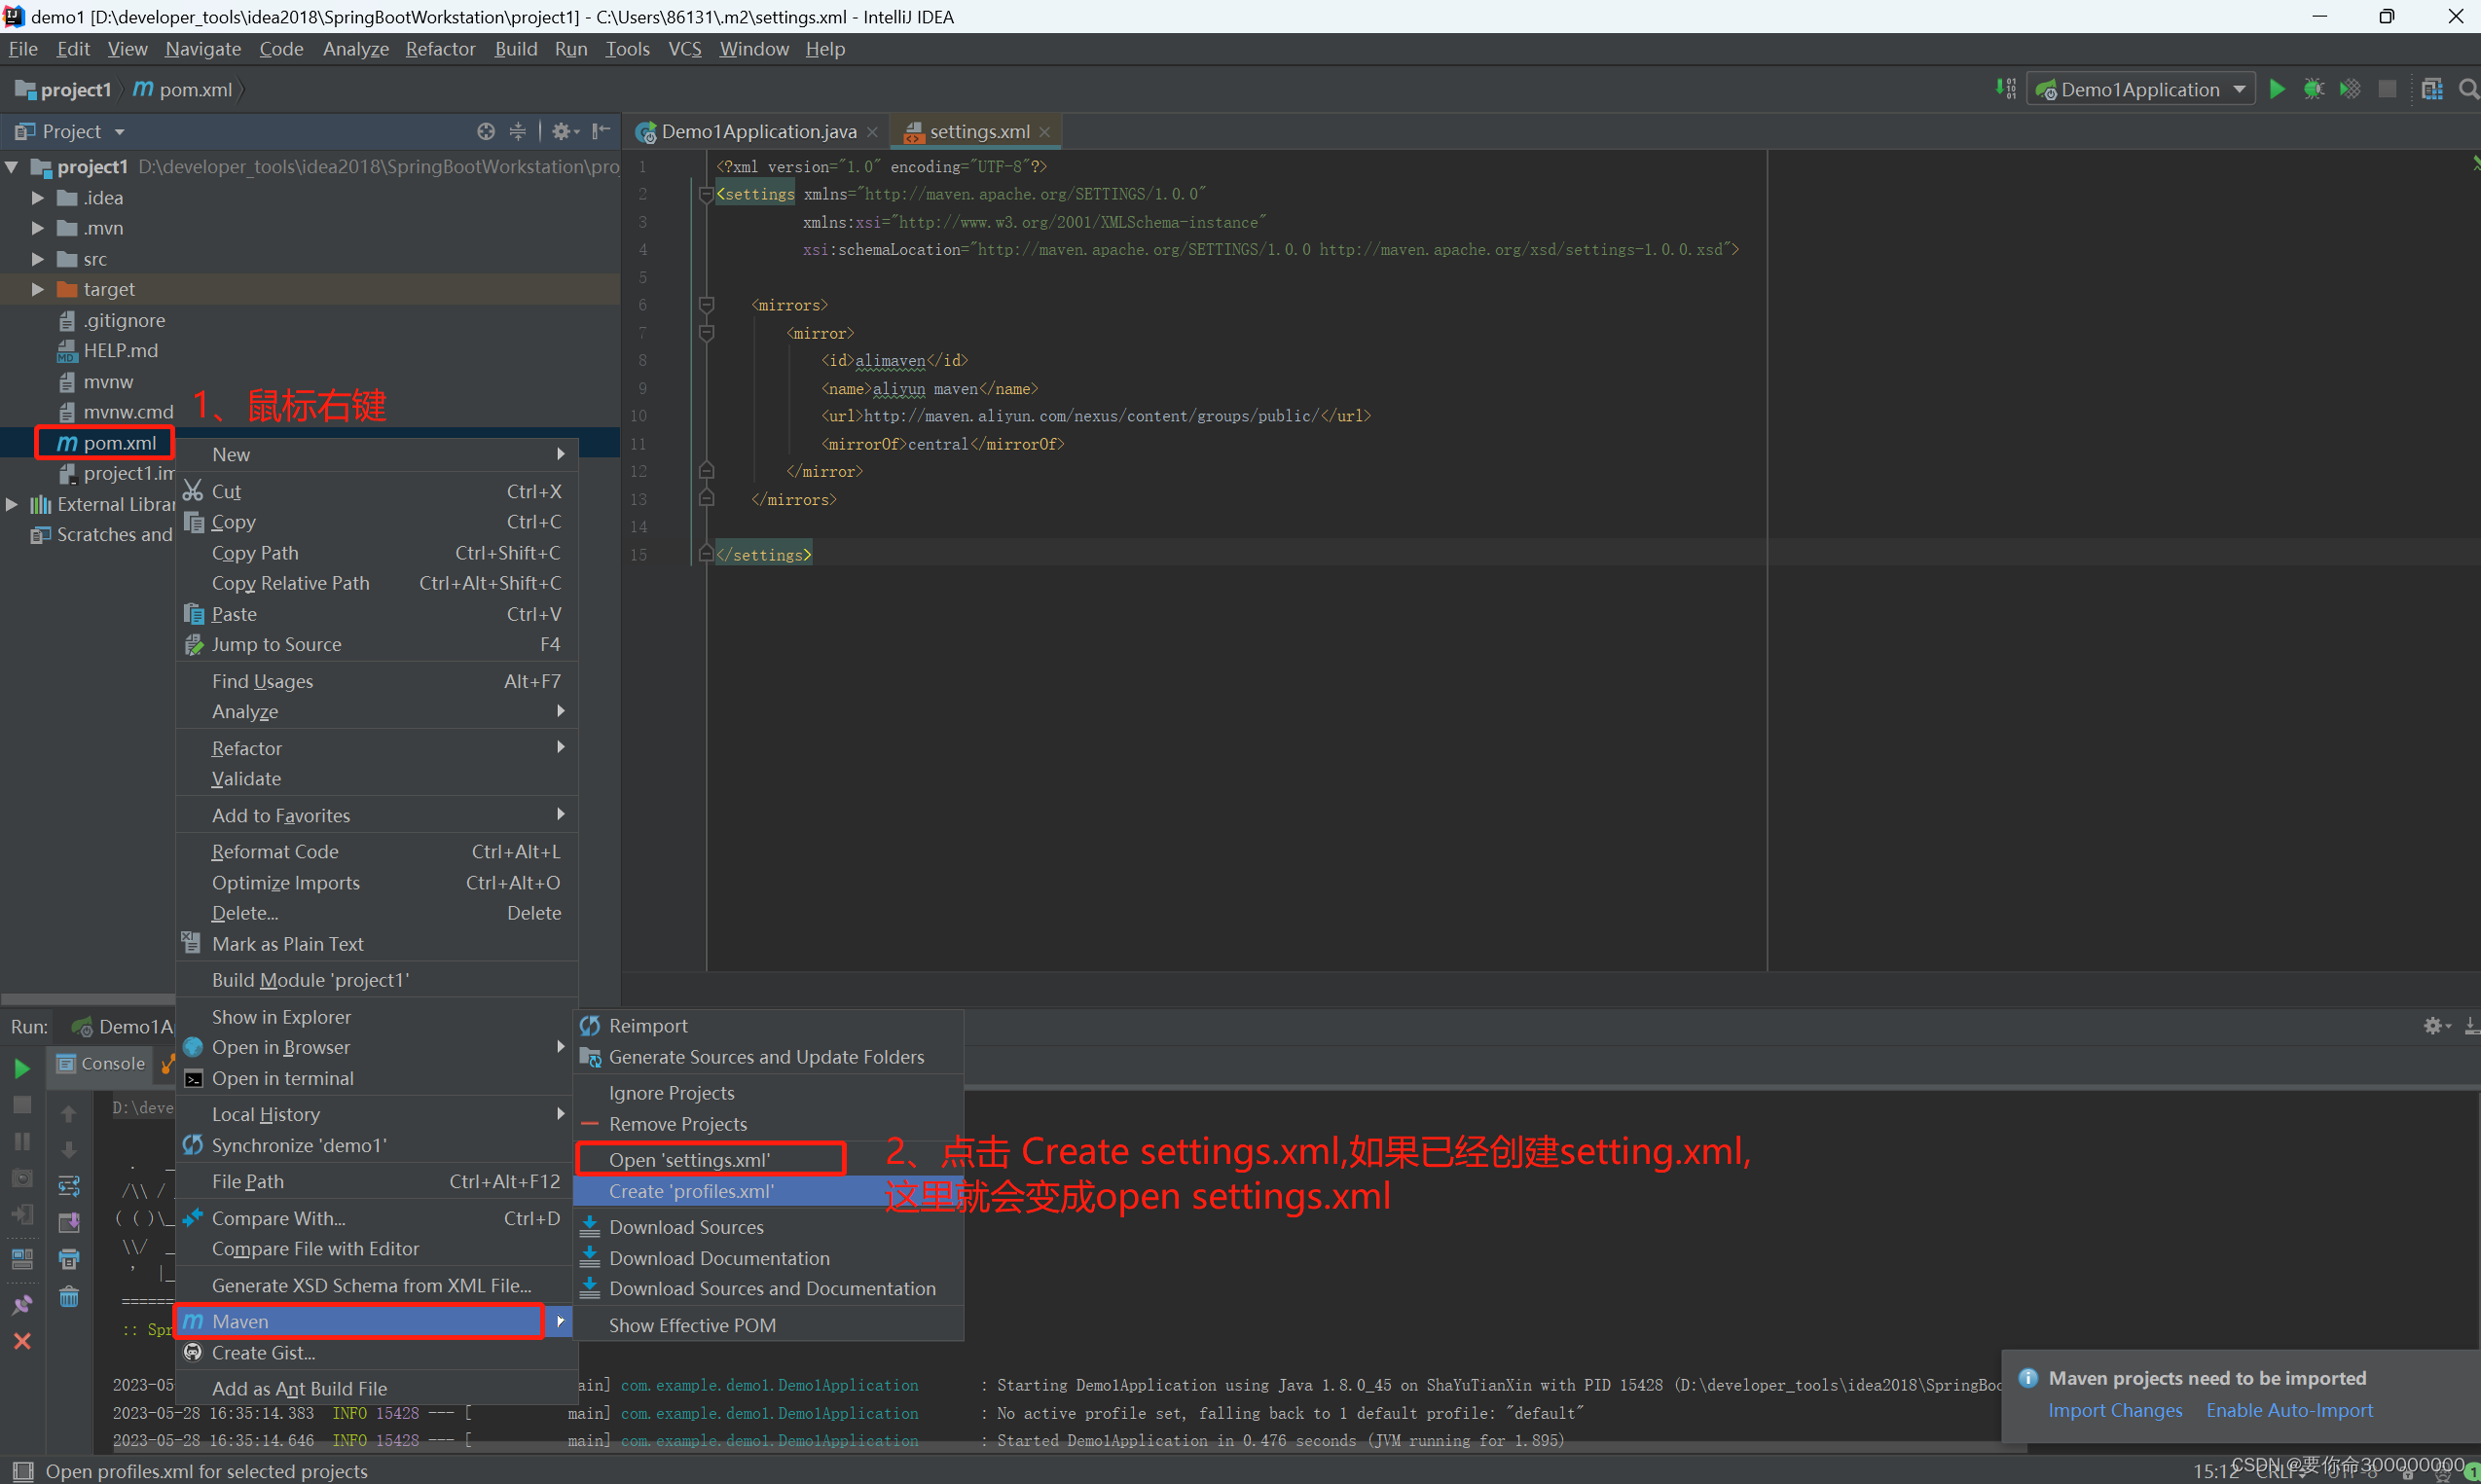Image resolution: width=2481 pixels, height=1484 pixels.
Task: Expand the target folder in project tree
Action: pyautogui.click(x=38, y=289)
